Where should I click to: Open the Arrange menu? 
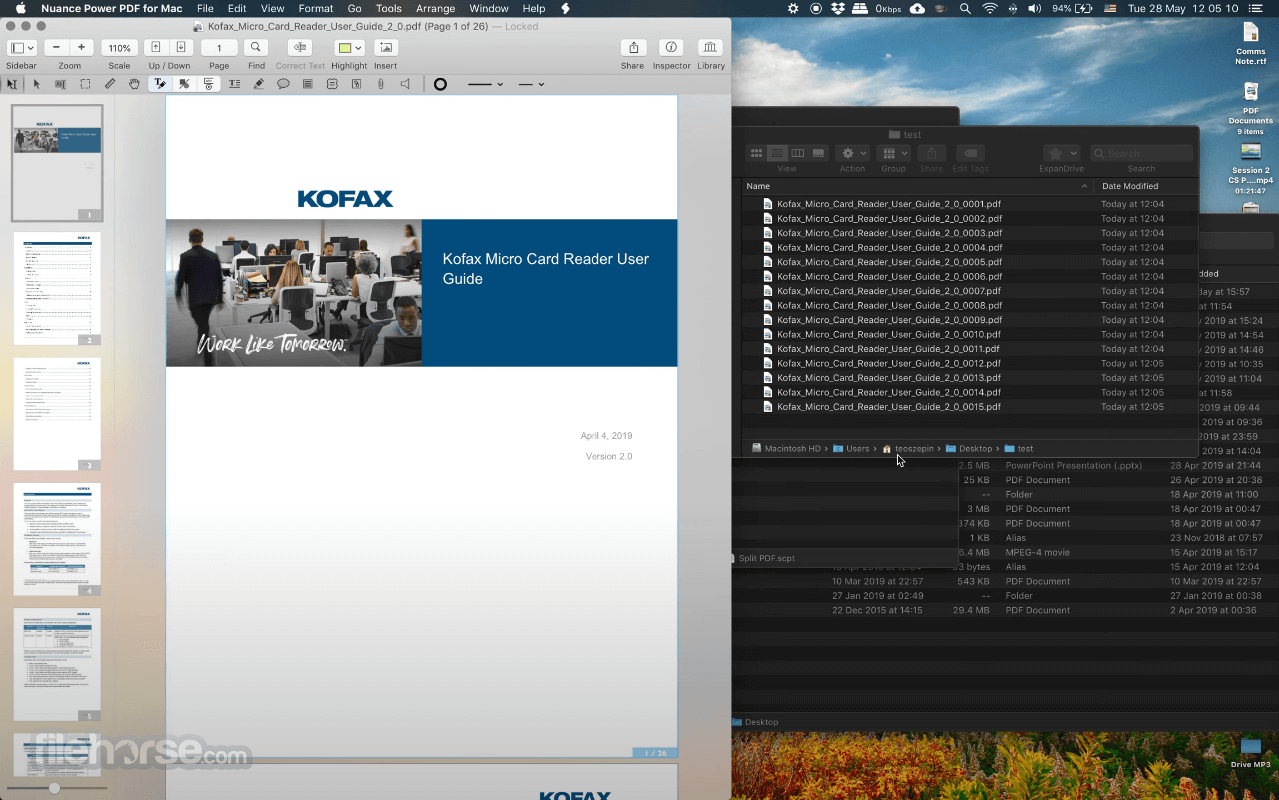click(435, 8)
